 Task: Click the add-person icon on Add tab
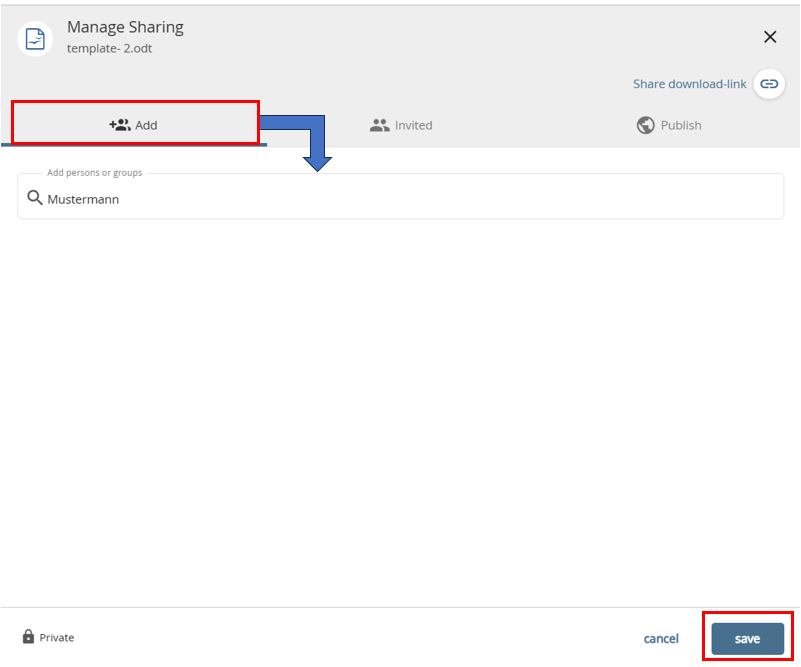point(120,125)
